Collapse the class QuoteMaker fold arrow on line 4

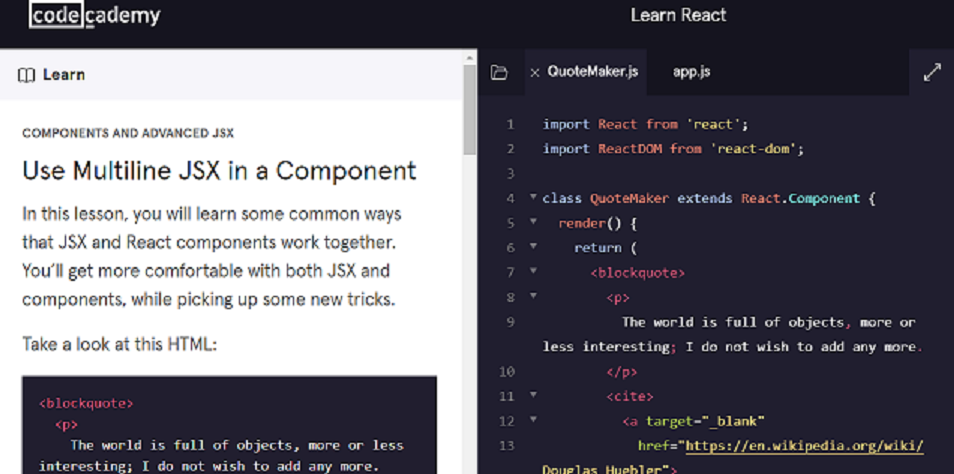pyautogui.click(x=533, y=197)
